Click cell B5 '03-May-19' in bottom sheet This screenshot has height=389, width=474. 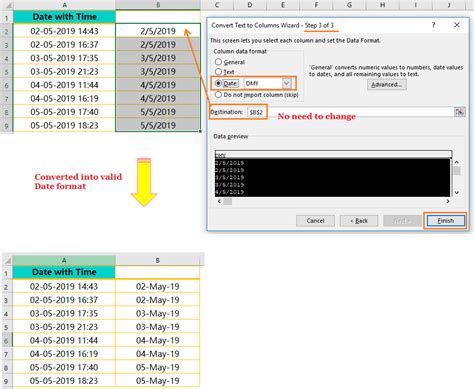pyautogui.click(x=158, y=327)
